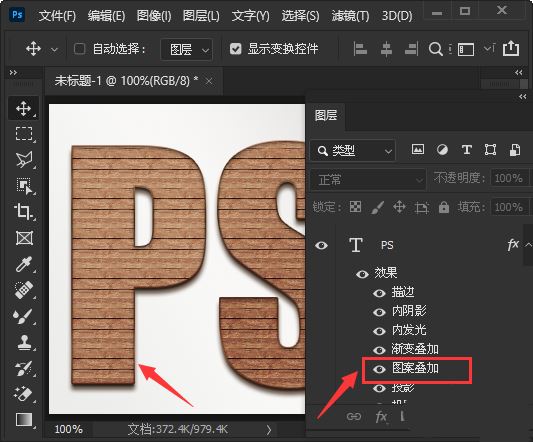
Task: Click the 100% zoom level field
Action: coord(69,429)
